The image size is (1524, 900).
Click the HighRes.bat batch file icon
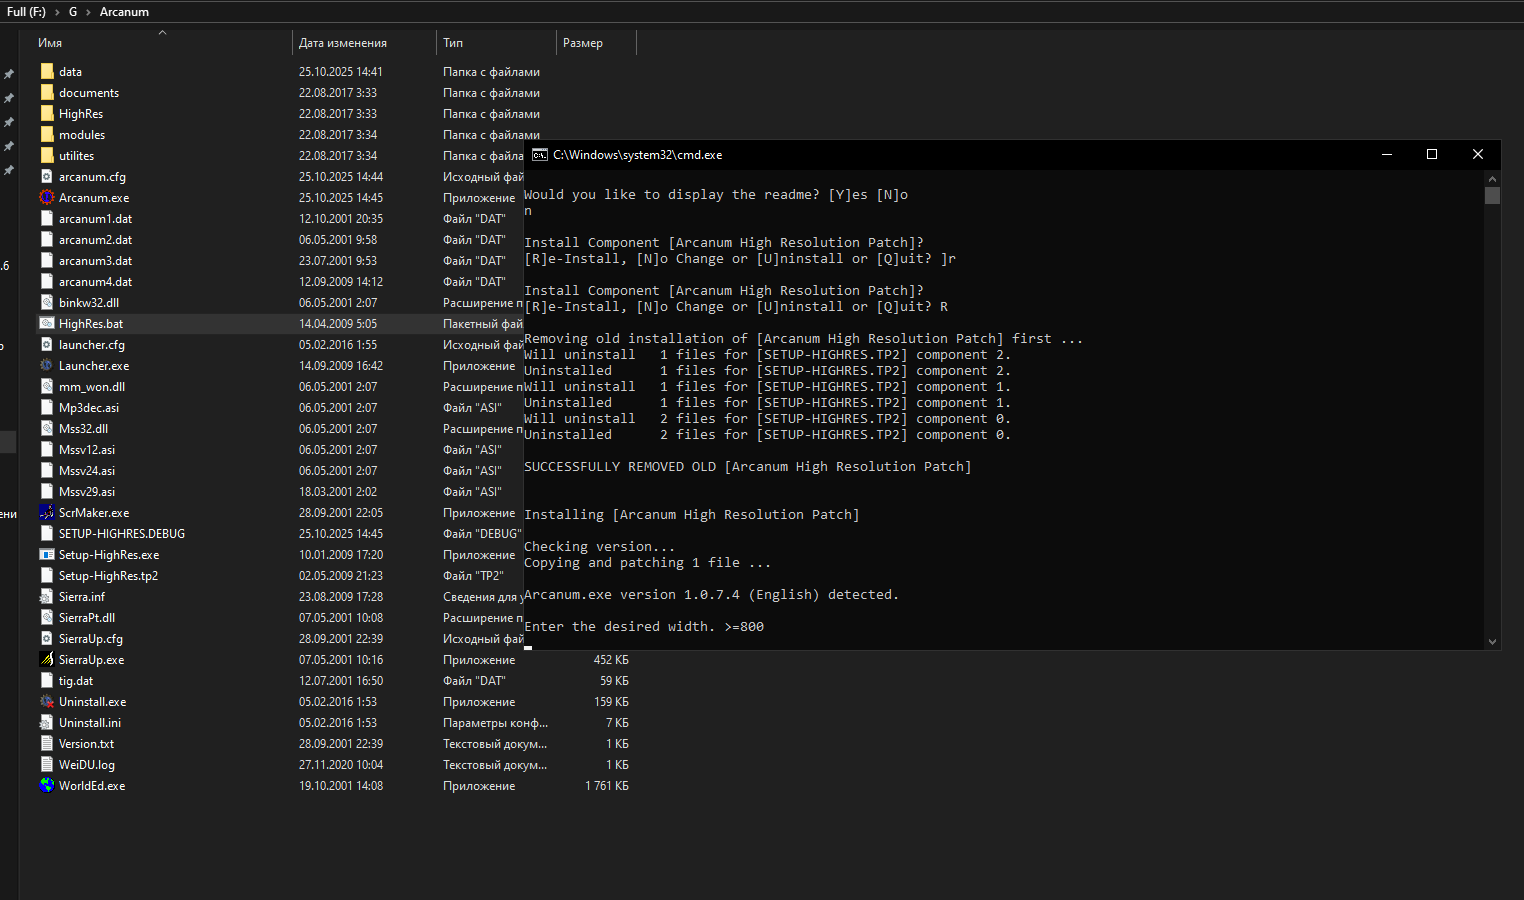coord(47,324)
